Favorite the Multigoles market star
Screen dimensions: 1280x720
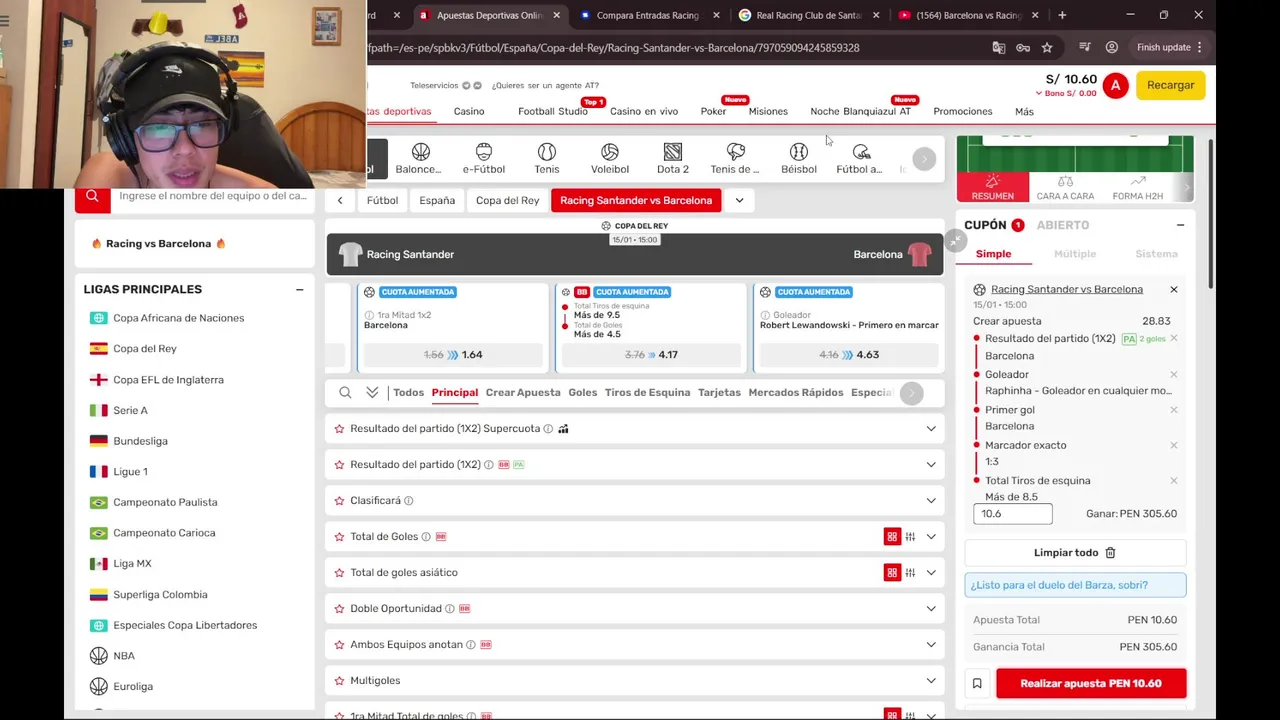pos(339,681)
